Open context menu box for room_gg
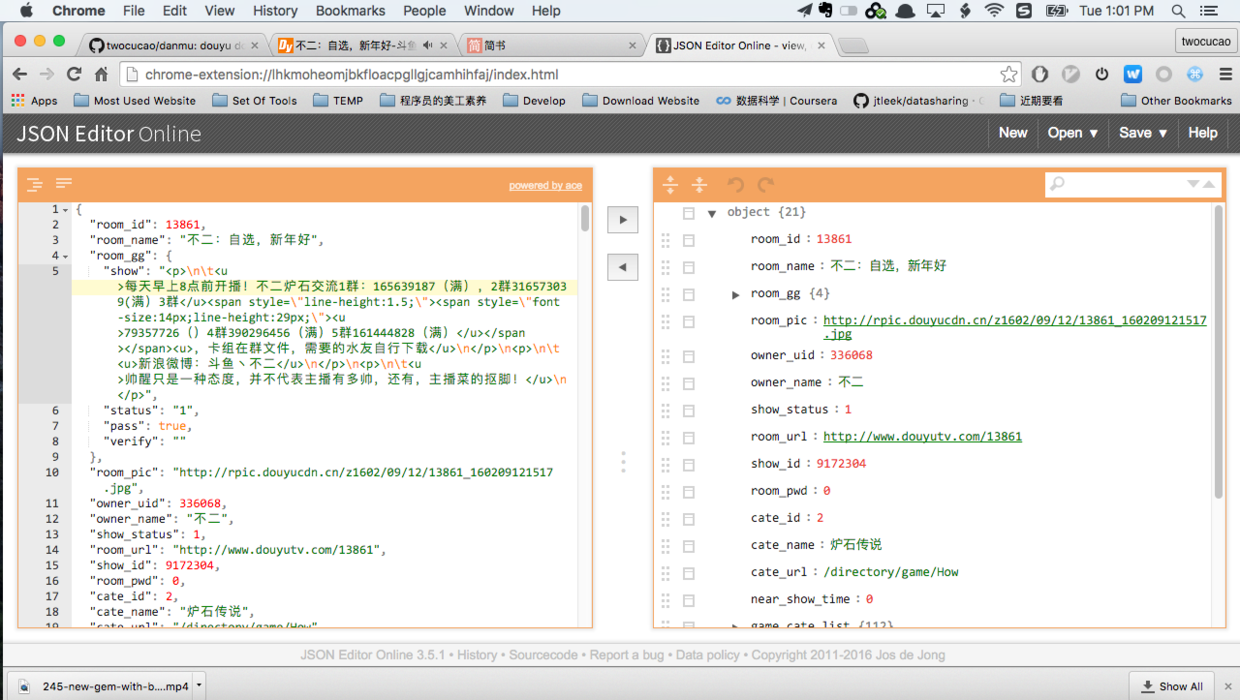This screenshot has height=700, width=1240. coord(689,294)
